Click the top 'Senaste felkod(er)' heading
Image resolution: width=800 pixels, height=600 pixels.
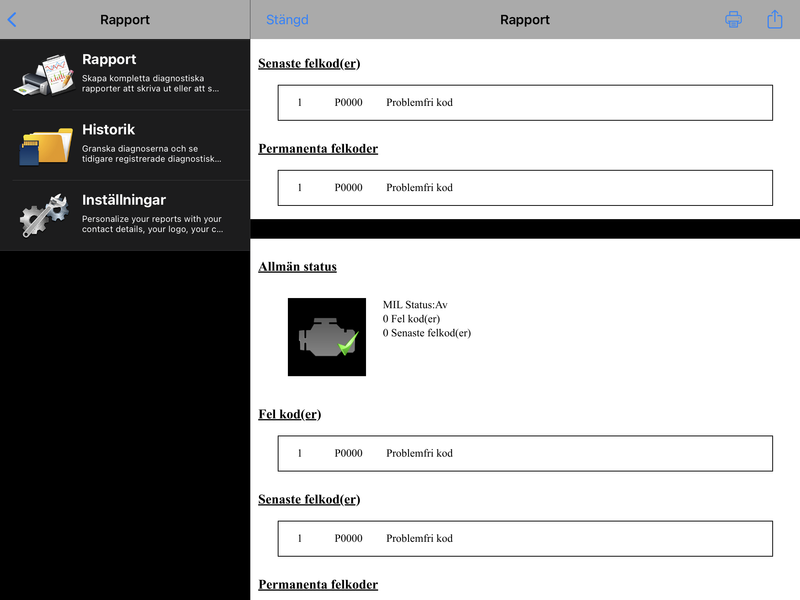tap(309, 63)
